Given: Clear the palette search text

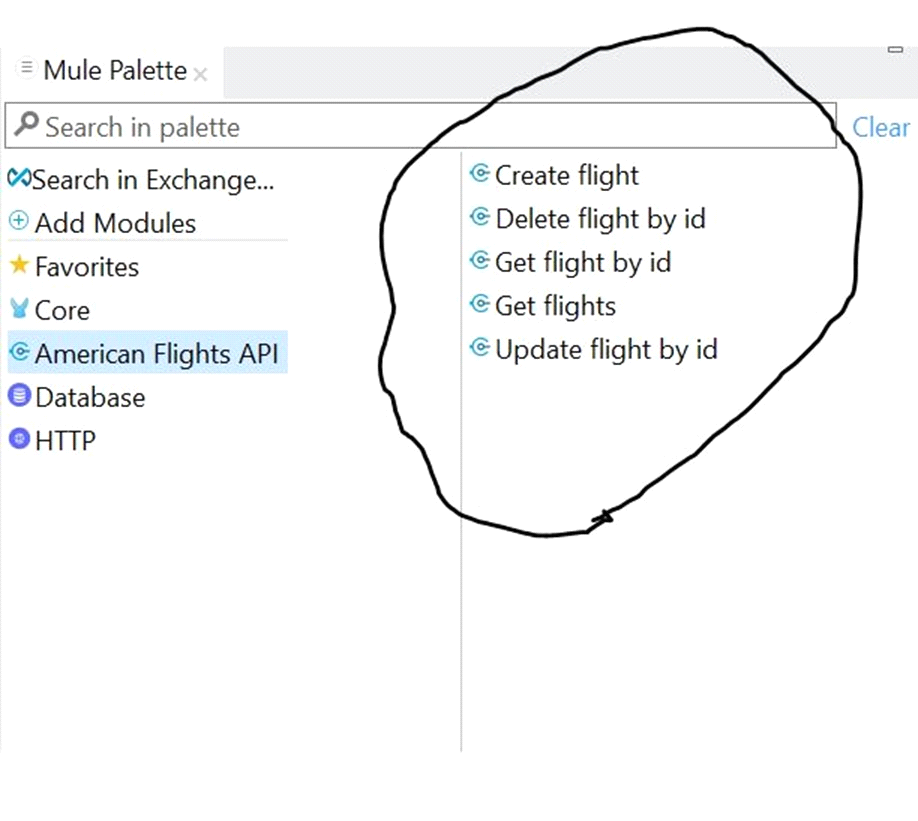Looking at the screenshot, I should 880,127.
